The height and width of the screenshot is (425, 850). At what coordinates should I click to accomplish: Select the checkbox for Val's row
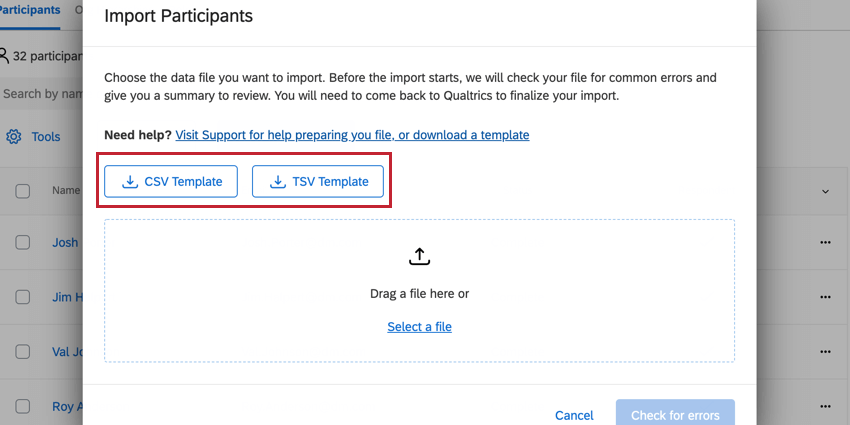[23, 352]
